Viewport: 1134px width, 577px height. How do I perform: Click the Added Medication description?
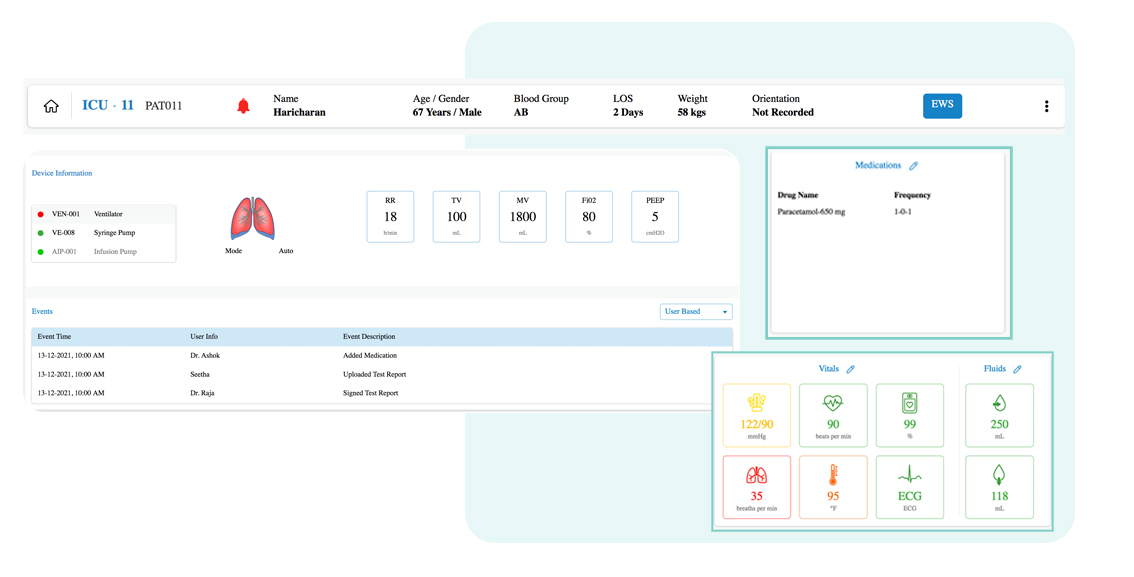[x=370, y=356]
